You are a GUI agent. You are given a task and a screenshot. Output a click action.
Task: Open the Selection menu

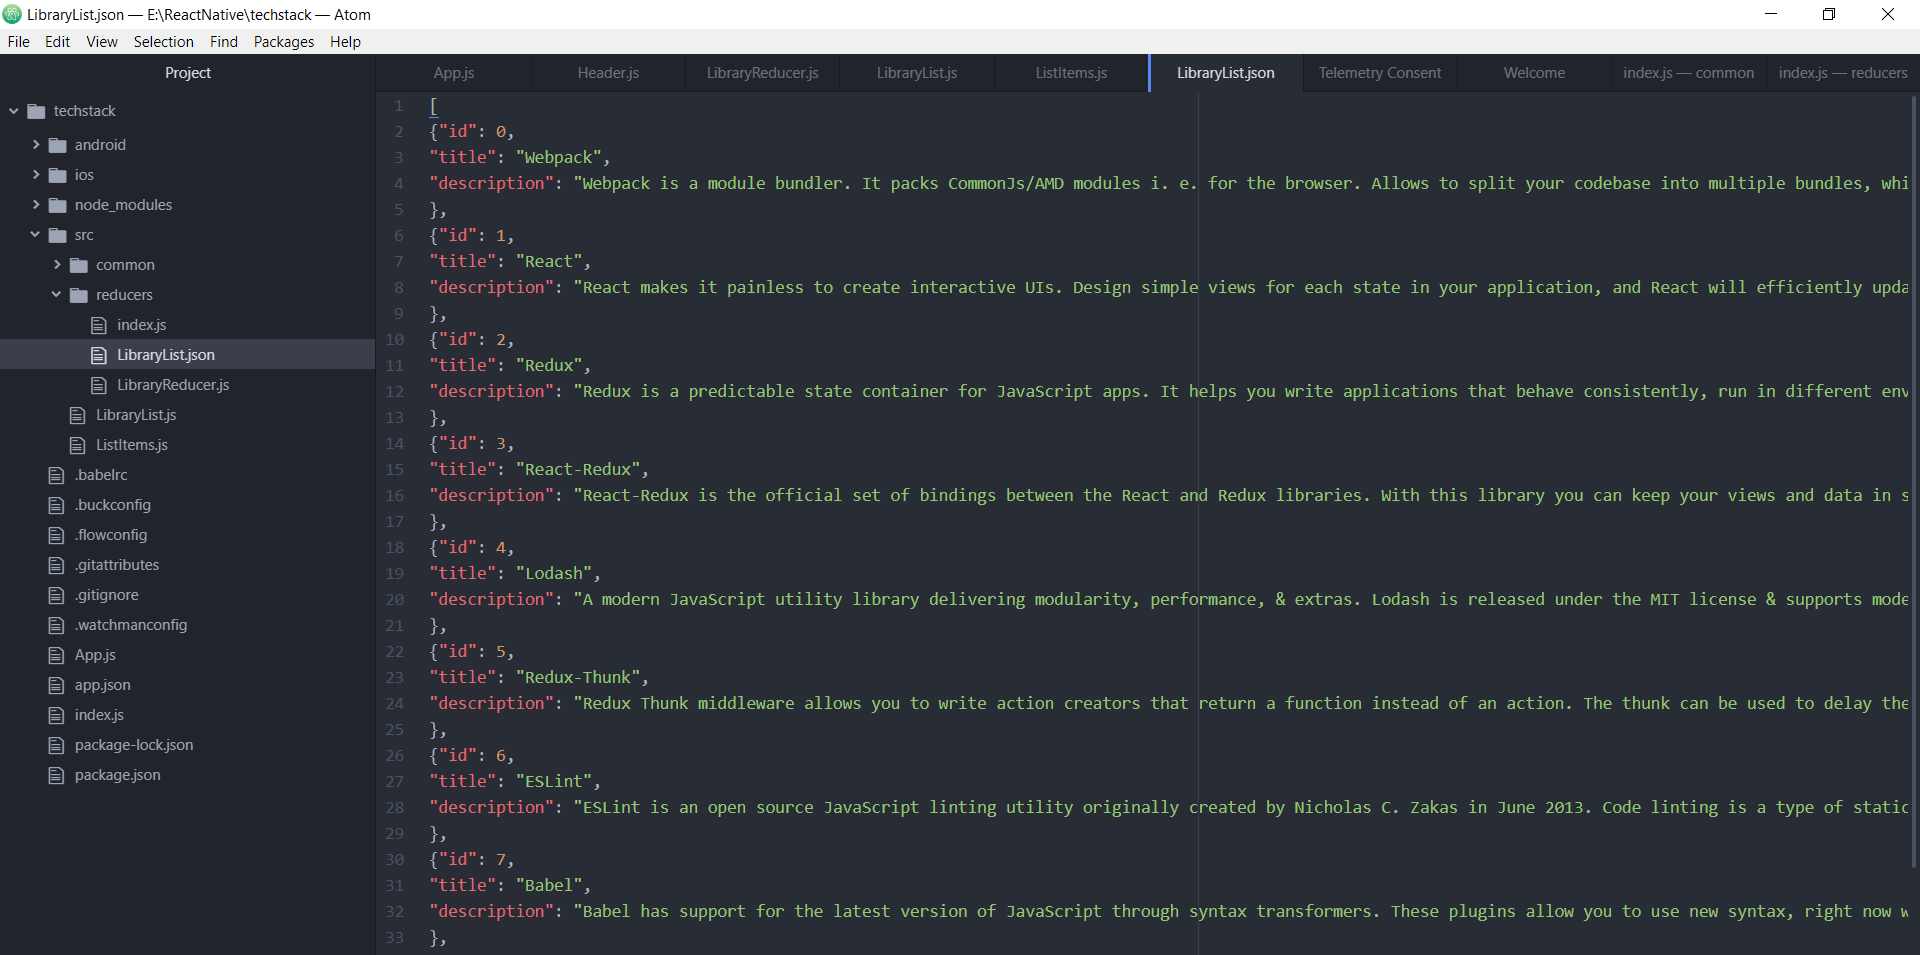164,42
